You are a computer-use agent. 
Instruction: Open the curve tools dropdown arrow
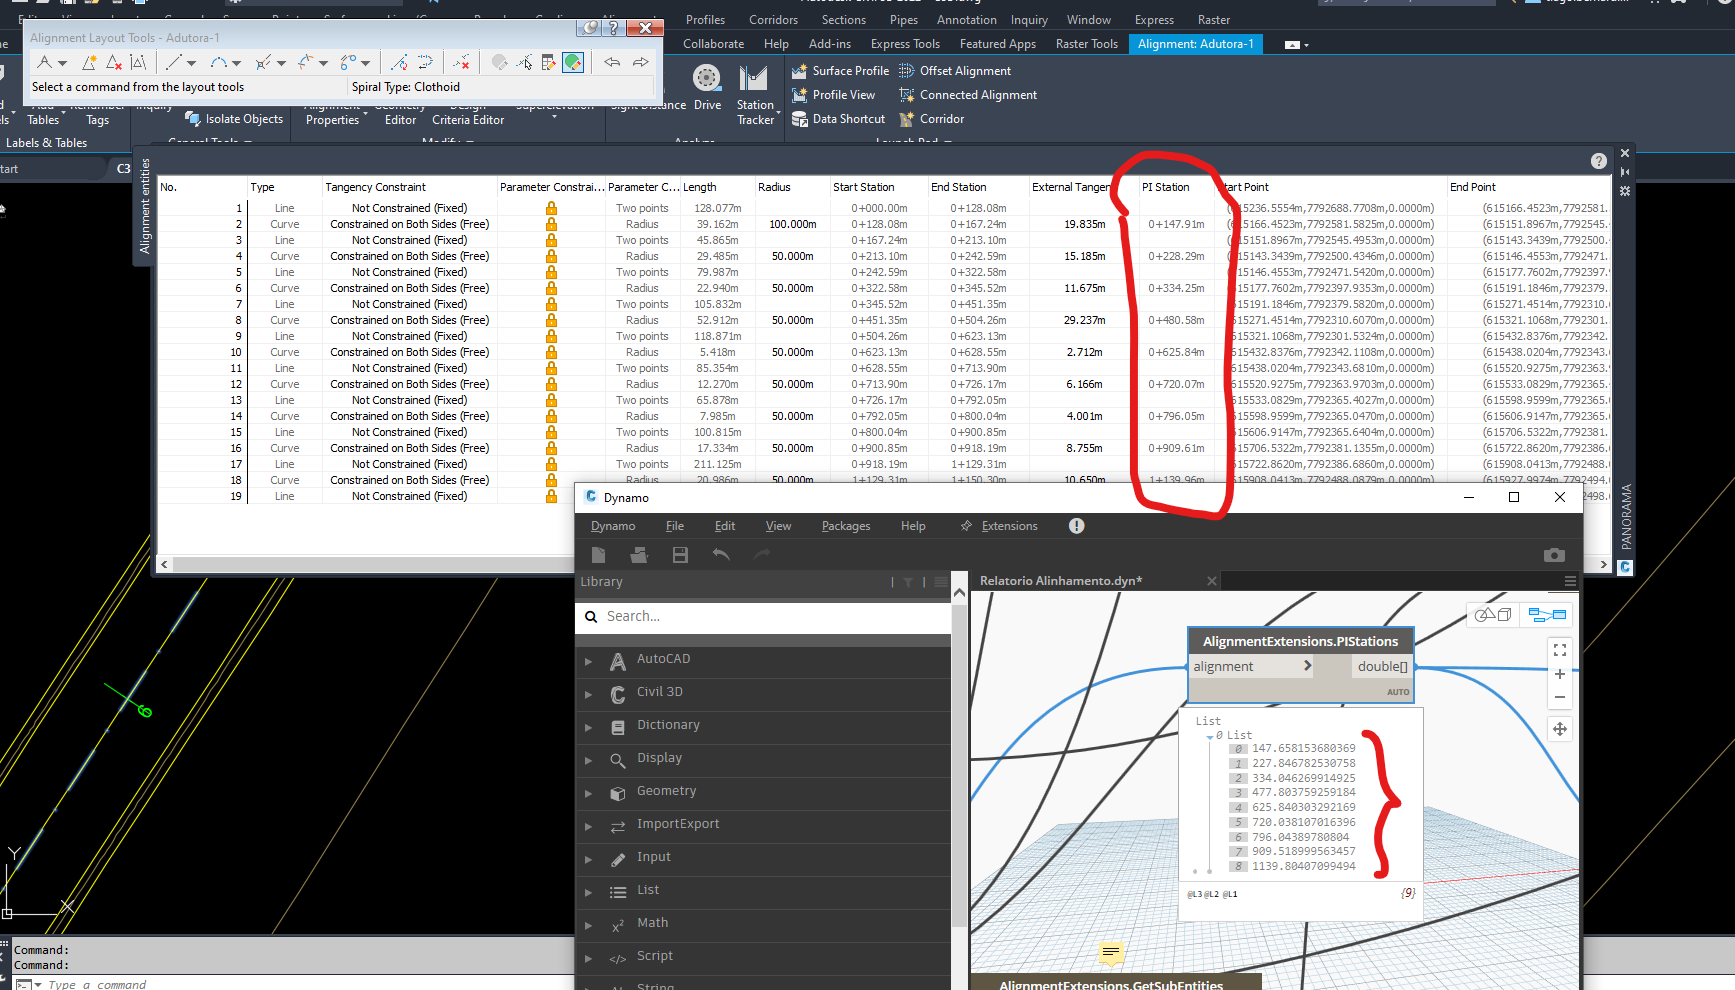pos(237,64)
